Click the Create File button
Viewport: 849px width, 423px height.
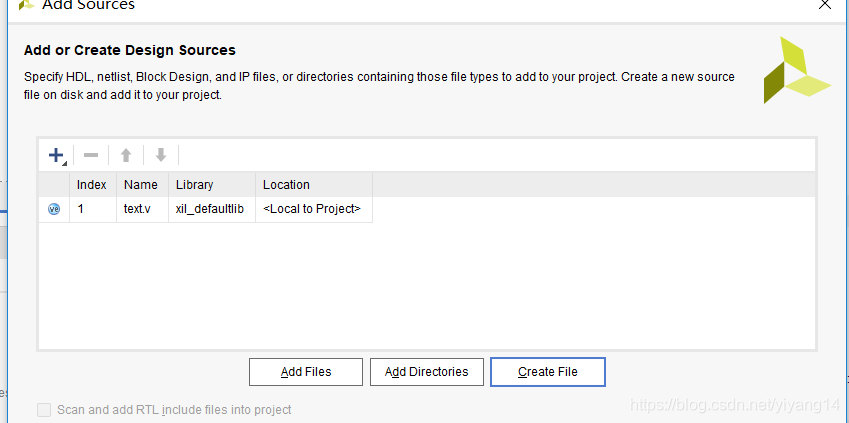click(548, 372)
